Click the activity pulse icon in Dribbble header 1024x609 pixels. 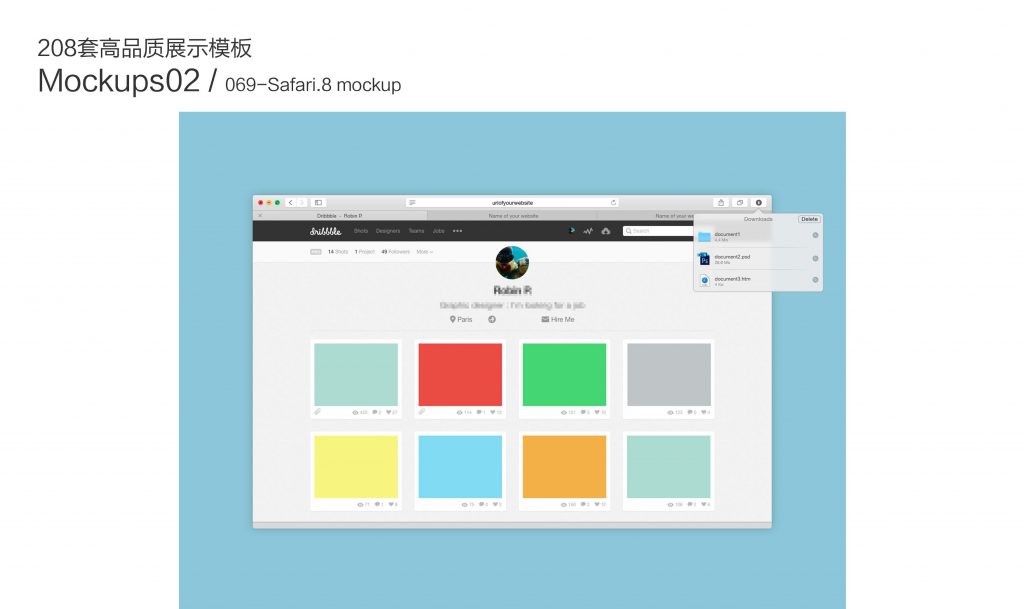tap(589, 231)
